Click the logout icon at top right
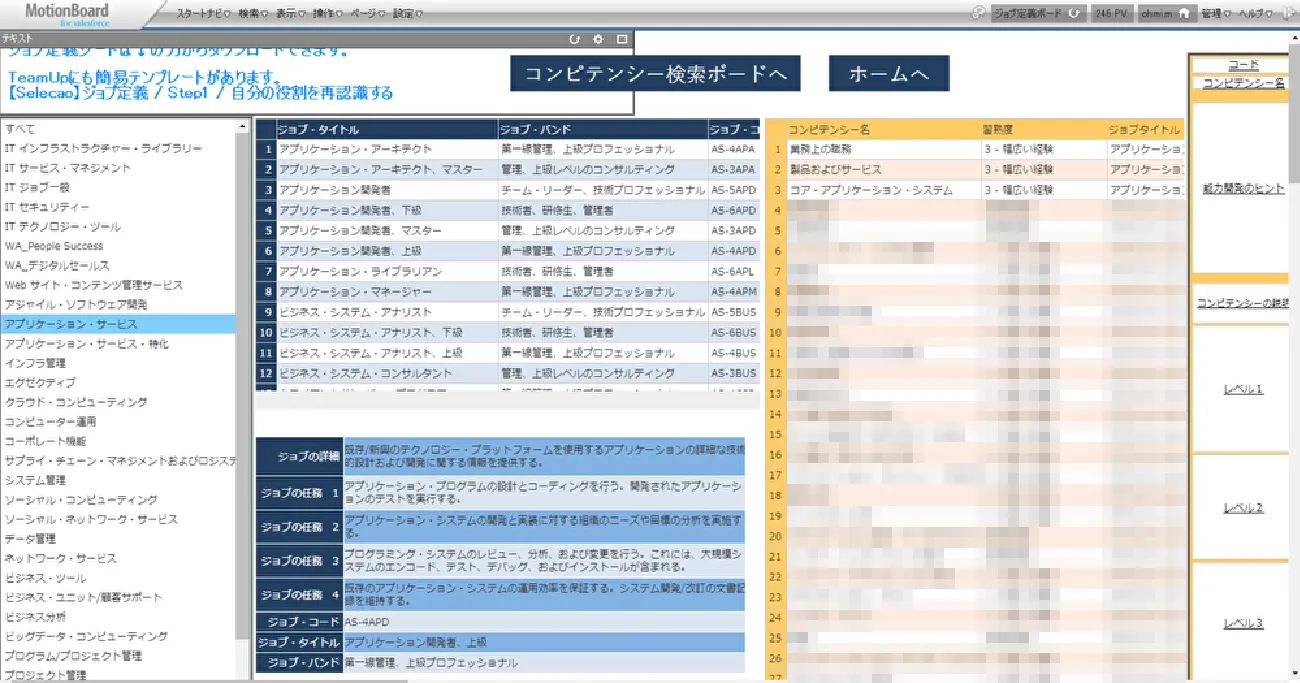Viewport: 1300px width, 683px height. click(x=1287, y=14)
